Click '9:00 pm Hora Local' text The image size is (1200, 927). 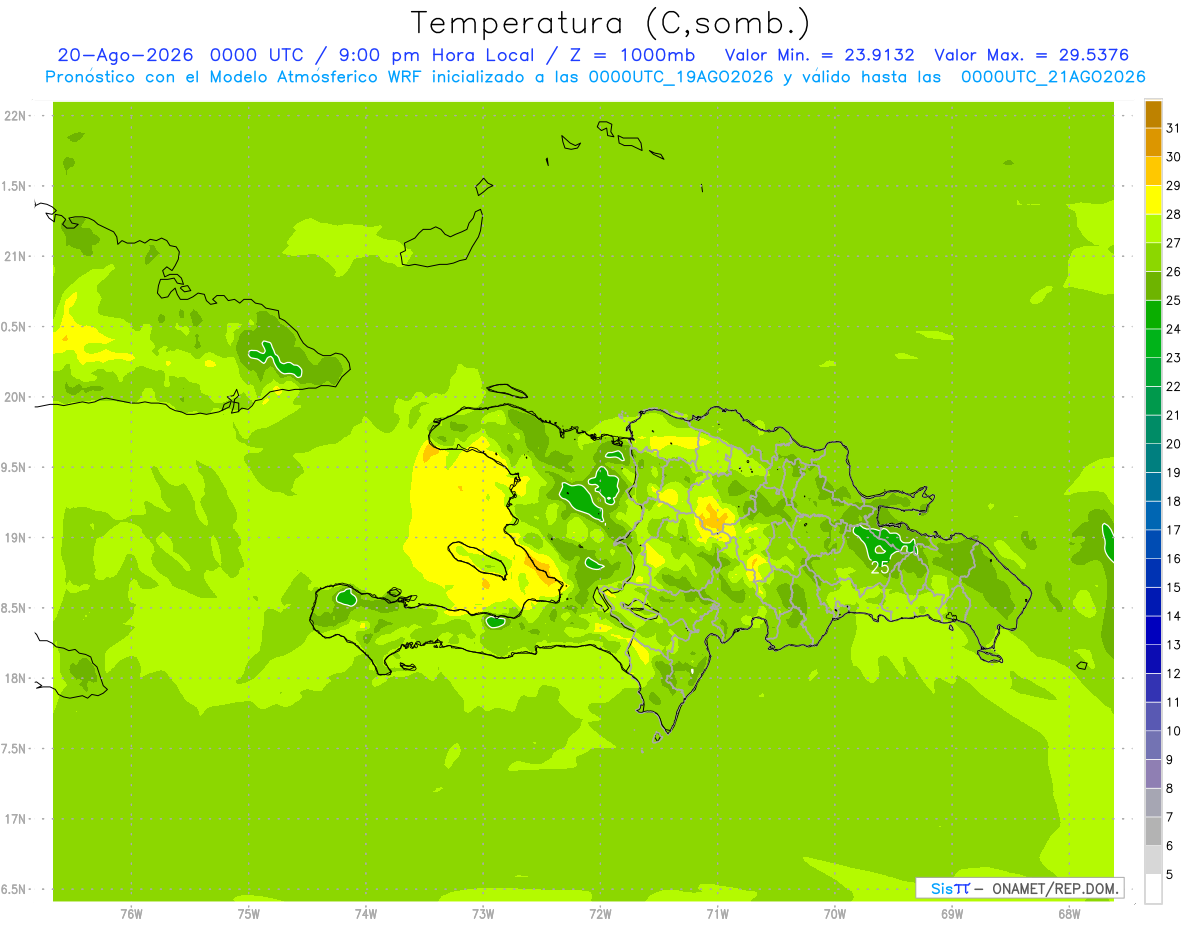coord(437,55)
